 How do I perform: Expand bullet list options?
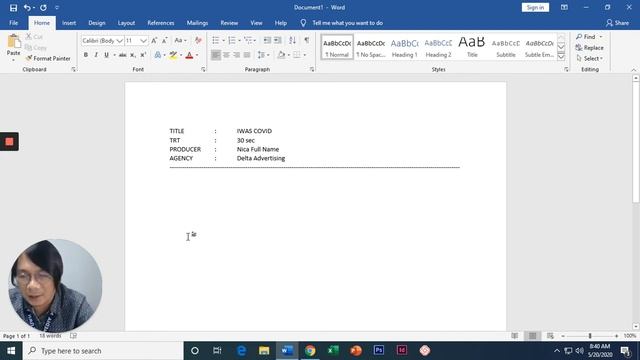(223, 40)
